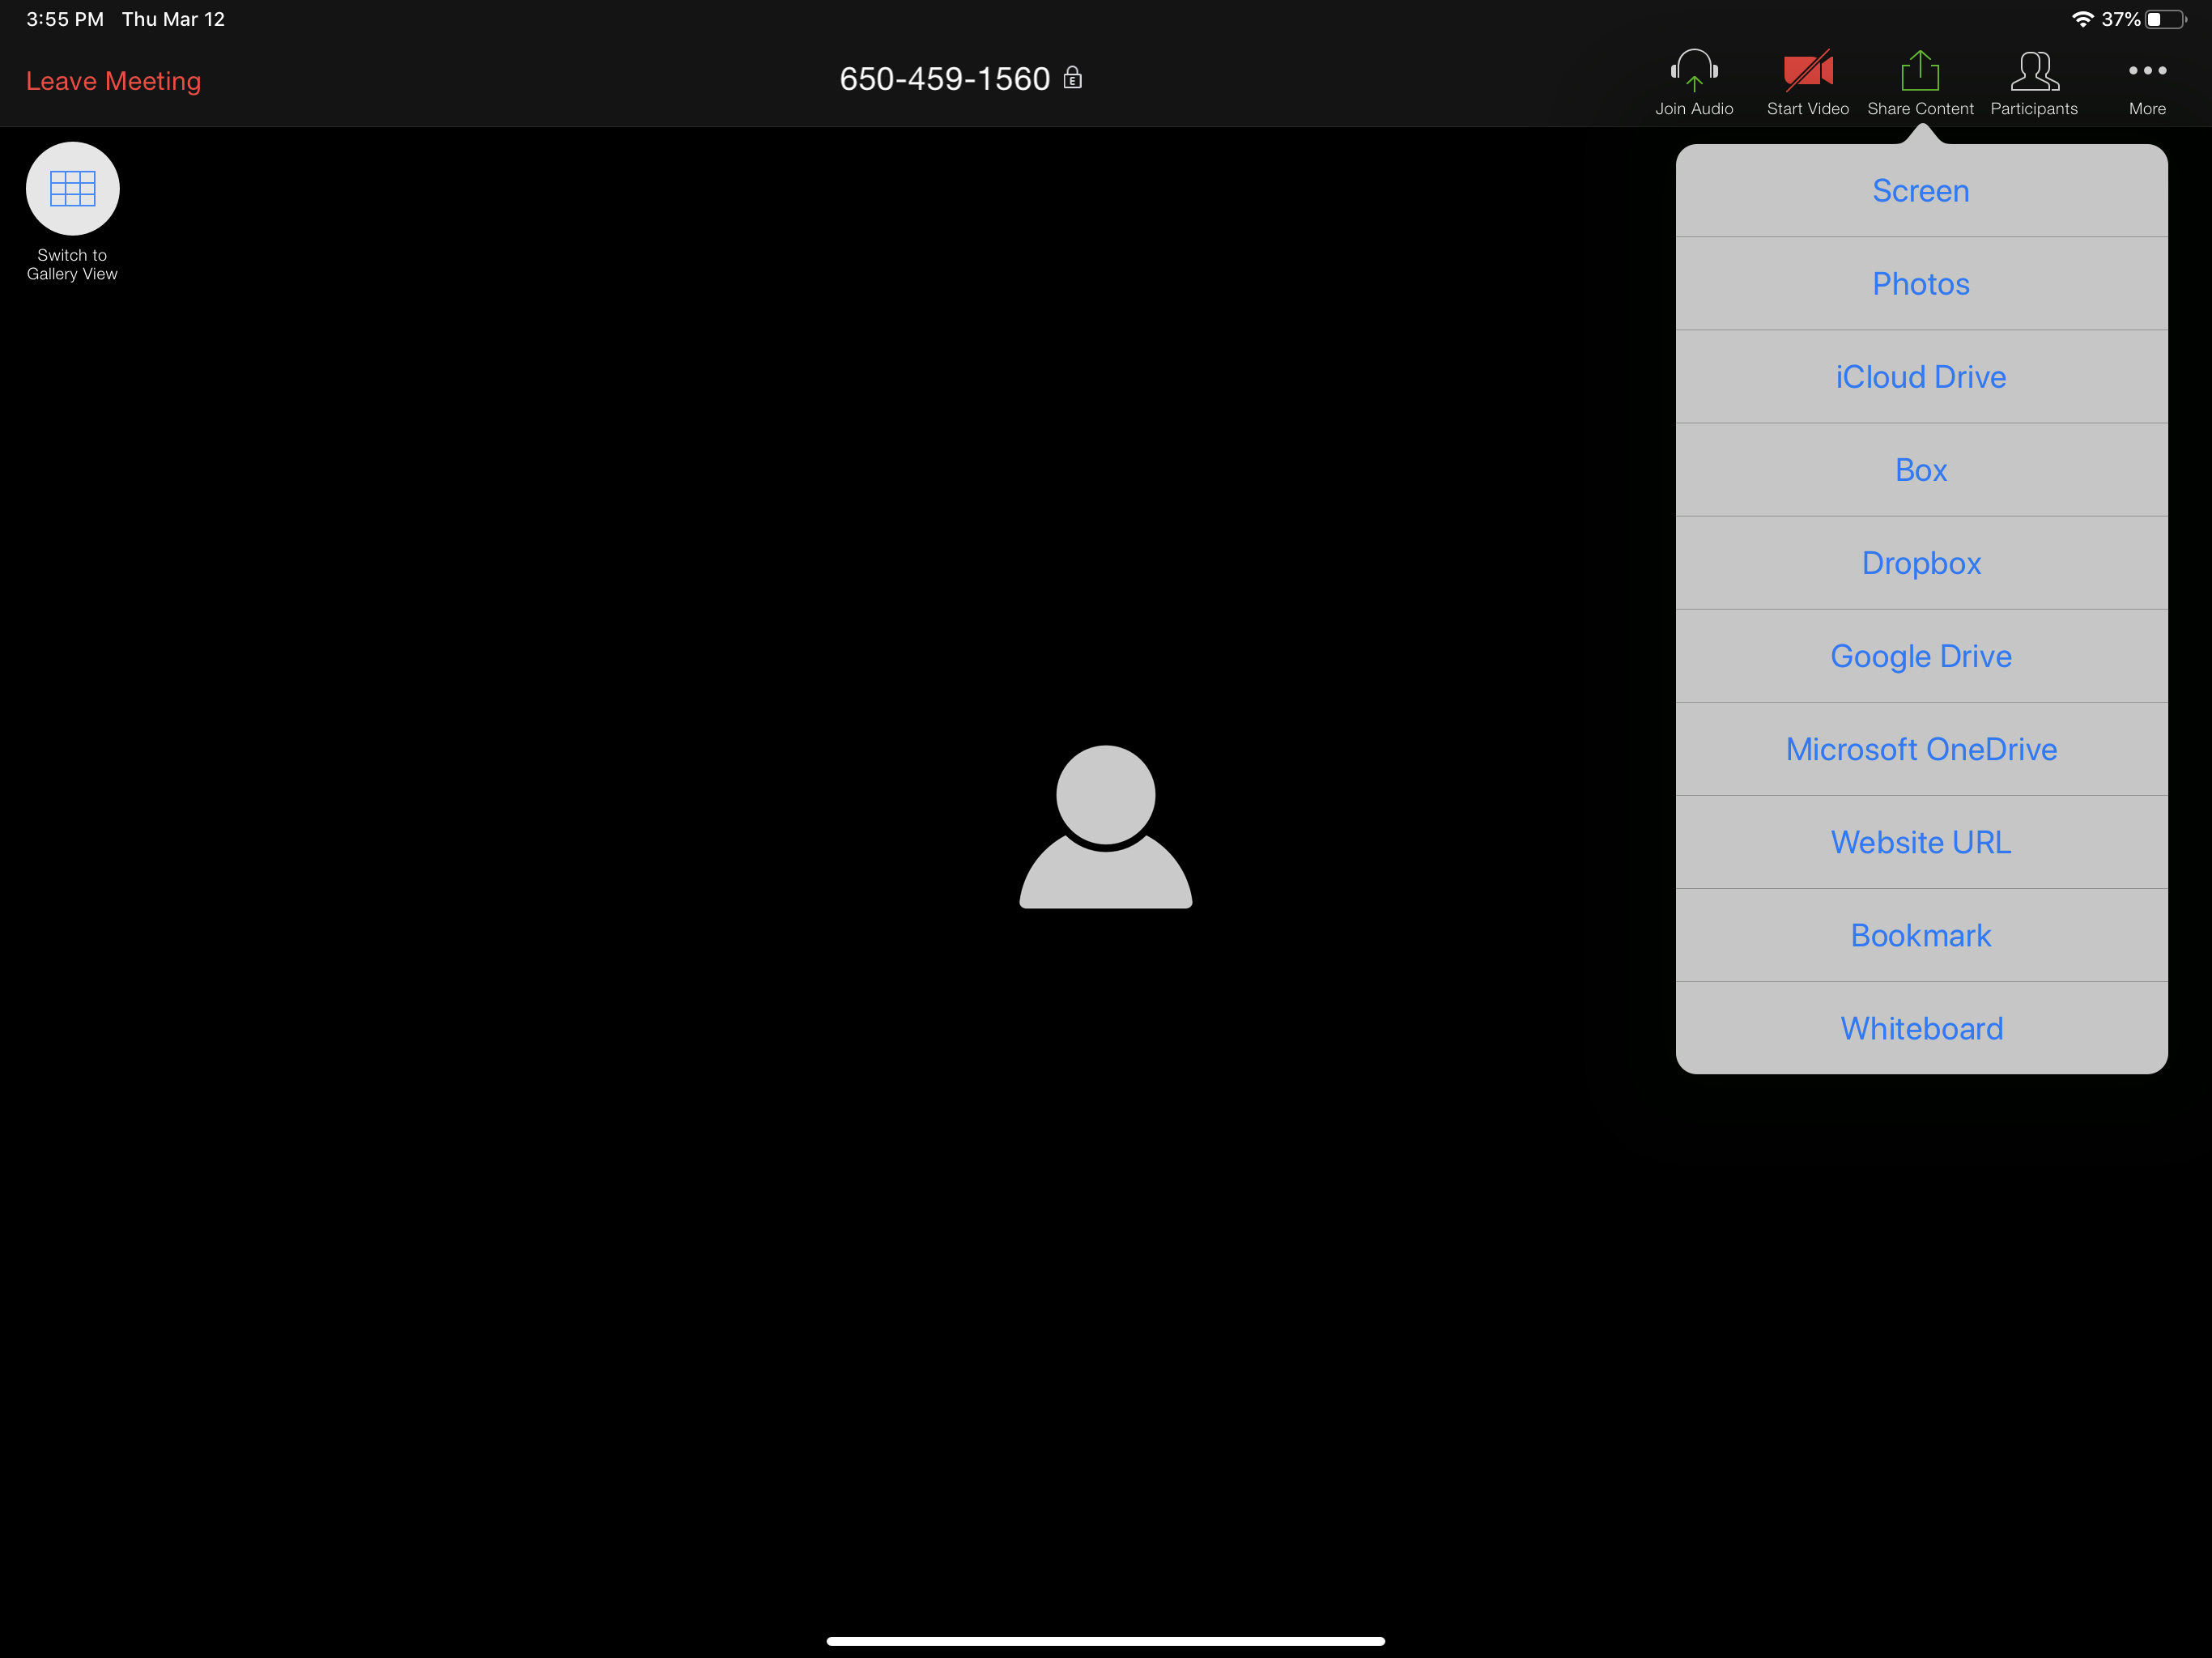Image resolution: width=2212 pixels, height=1658 pixels.
Task: Select Microsoft OneDrive option
Action: [1920, 749]
